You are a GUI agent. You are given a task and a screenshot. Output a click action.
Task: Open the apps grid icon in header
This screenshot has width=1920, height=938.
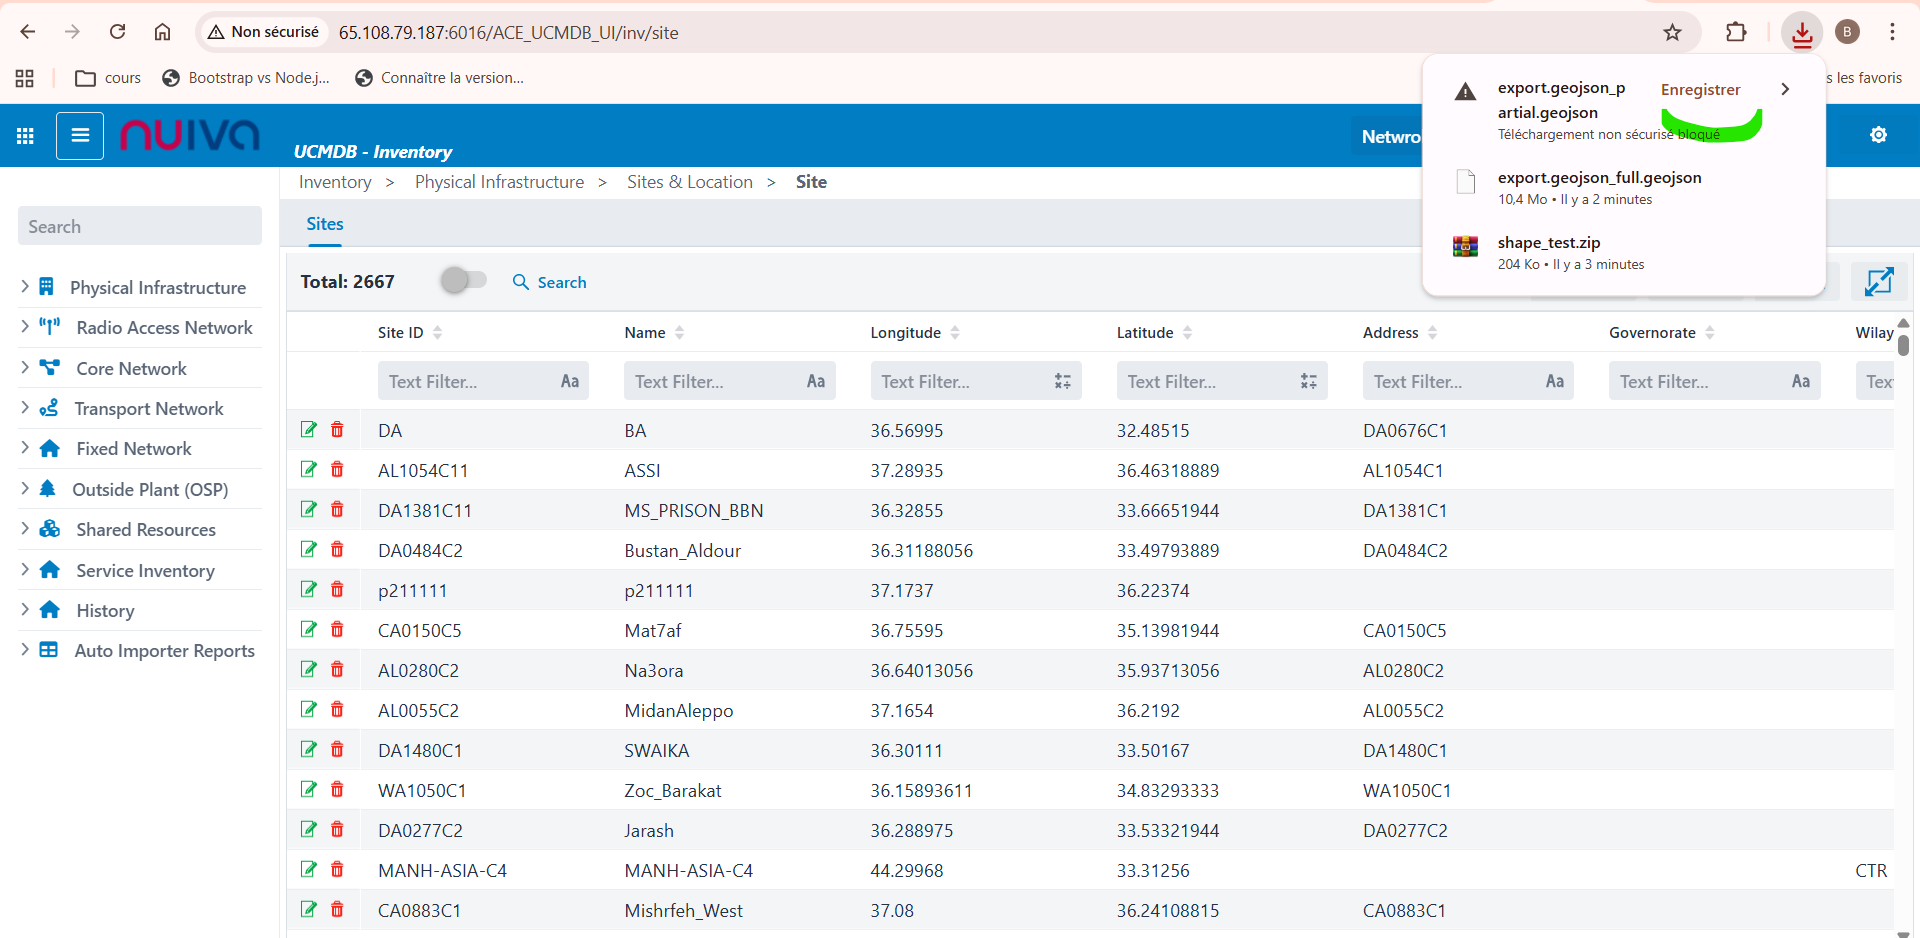coord(25,136)
